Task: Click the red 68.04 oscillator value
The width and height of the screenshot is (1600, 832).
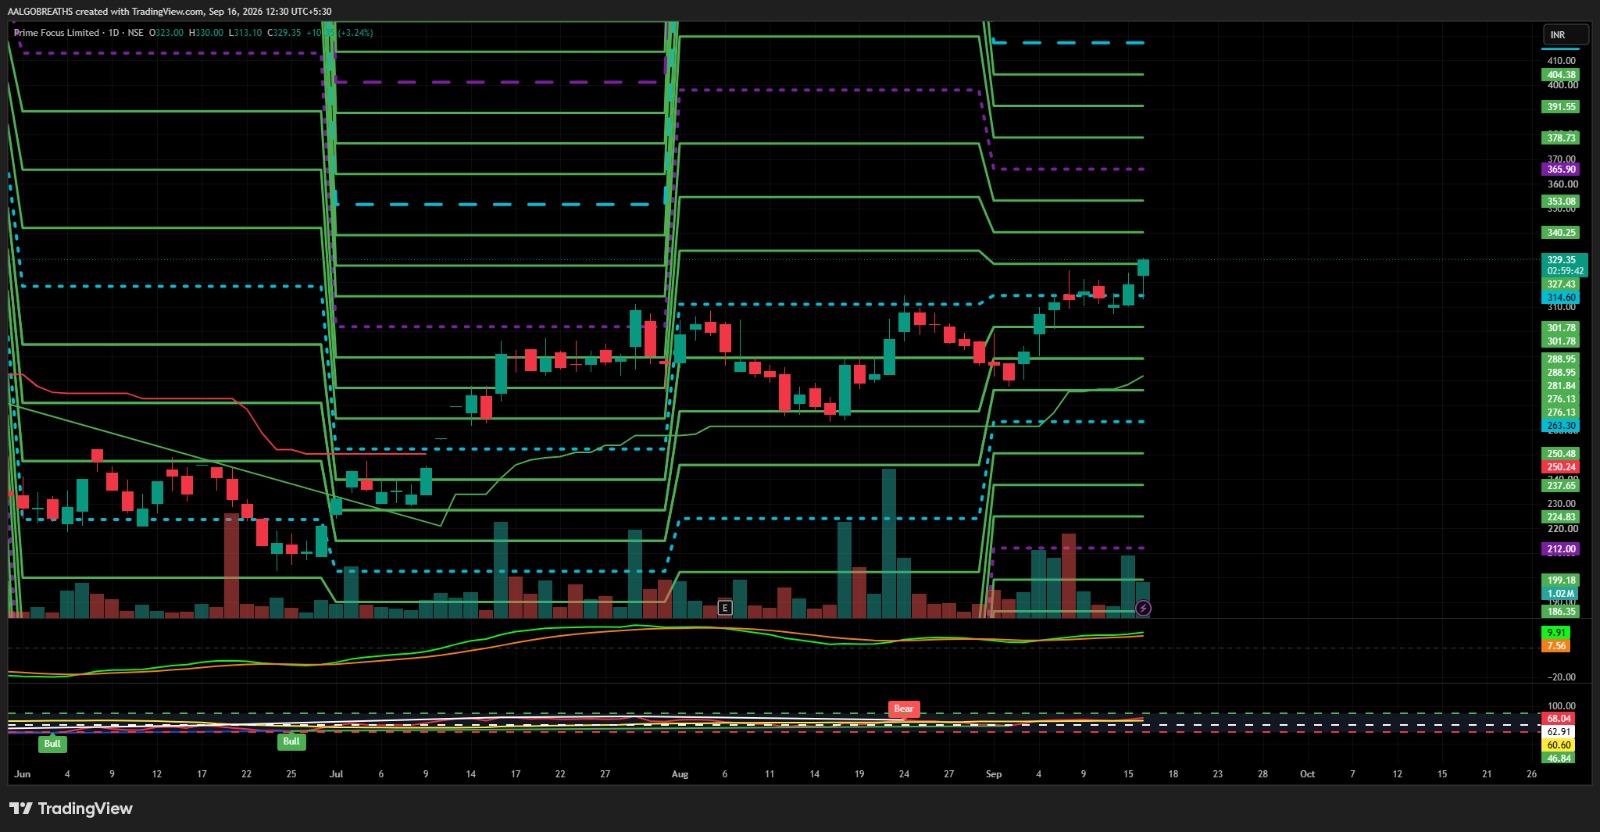Action: tap(1559, 719)
